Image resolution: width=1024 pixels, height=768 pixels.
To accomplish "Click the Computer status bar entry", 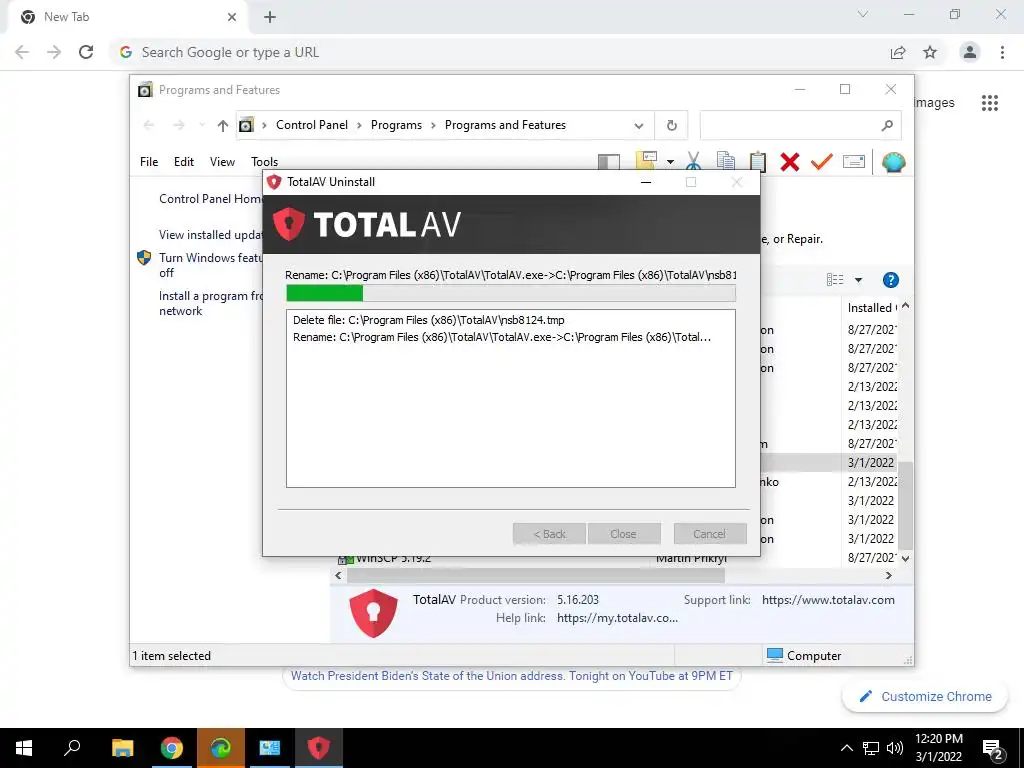I will [x=804, y=655].
